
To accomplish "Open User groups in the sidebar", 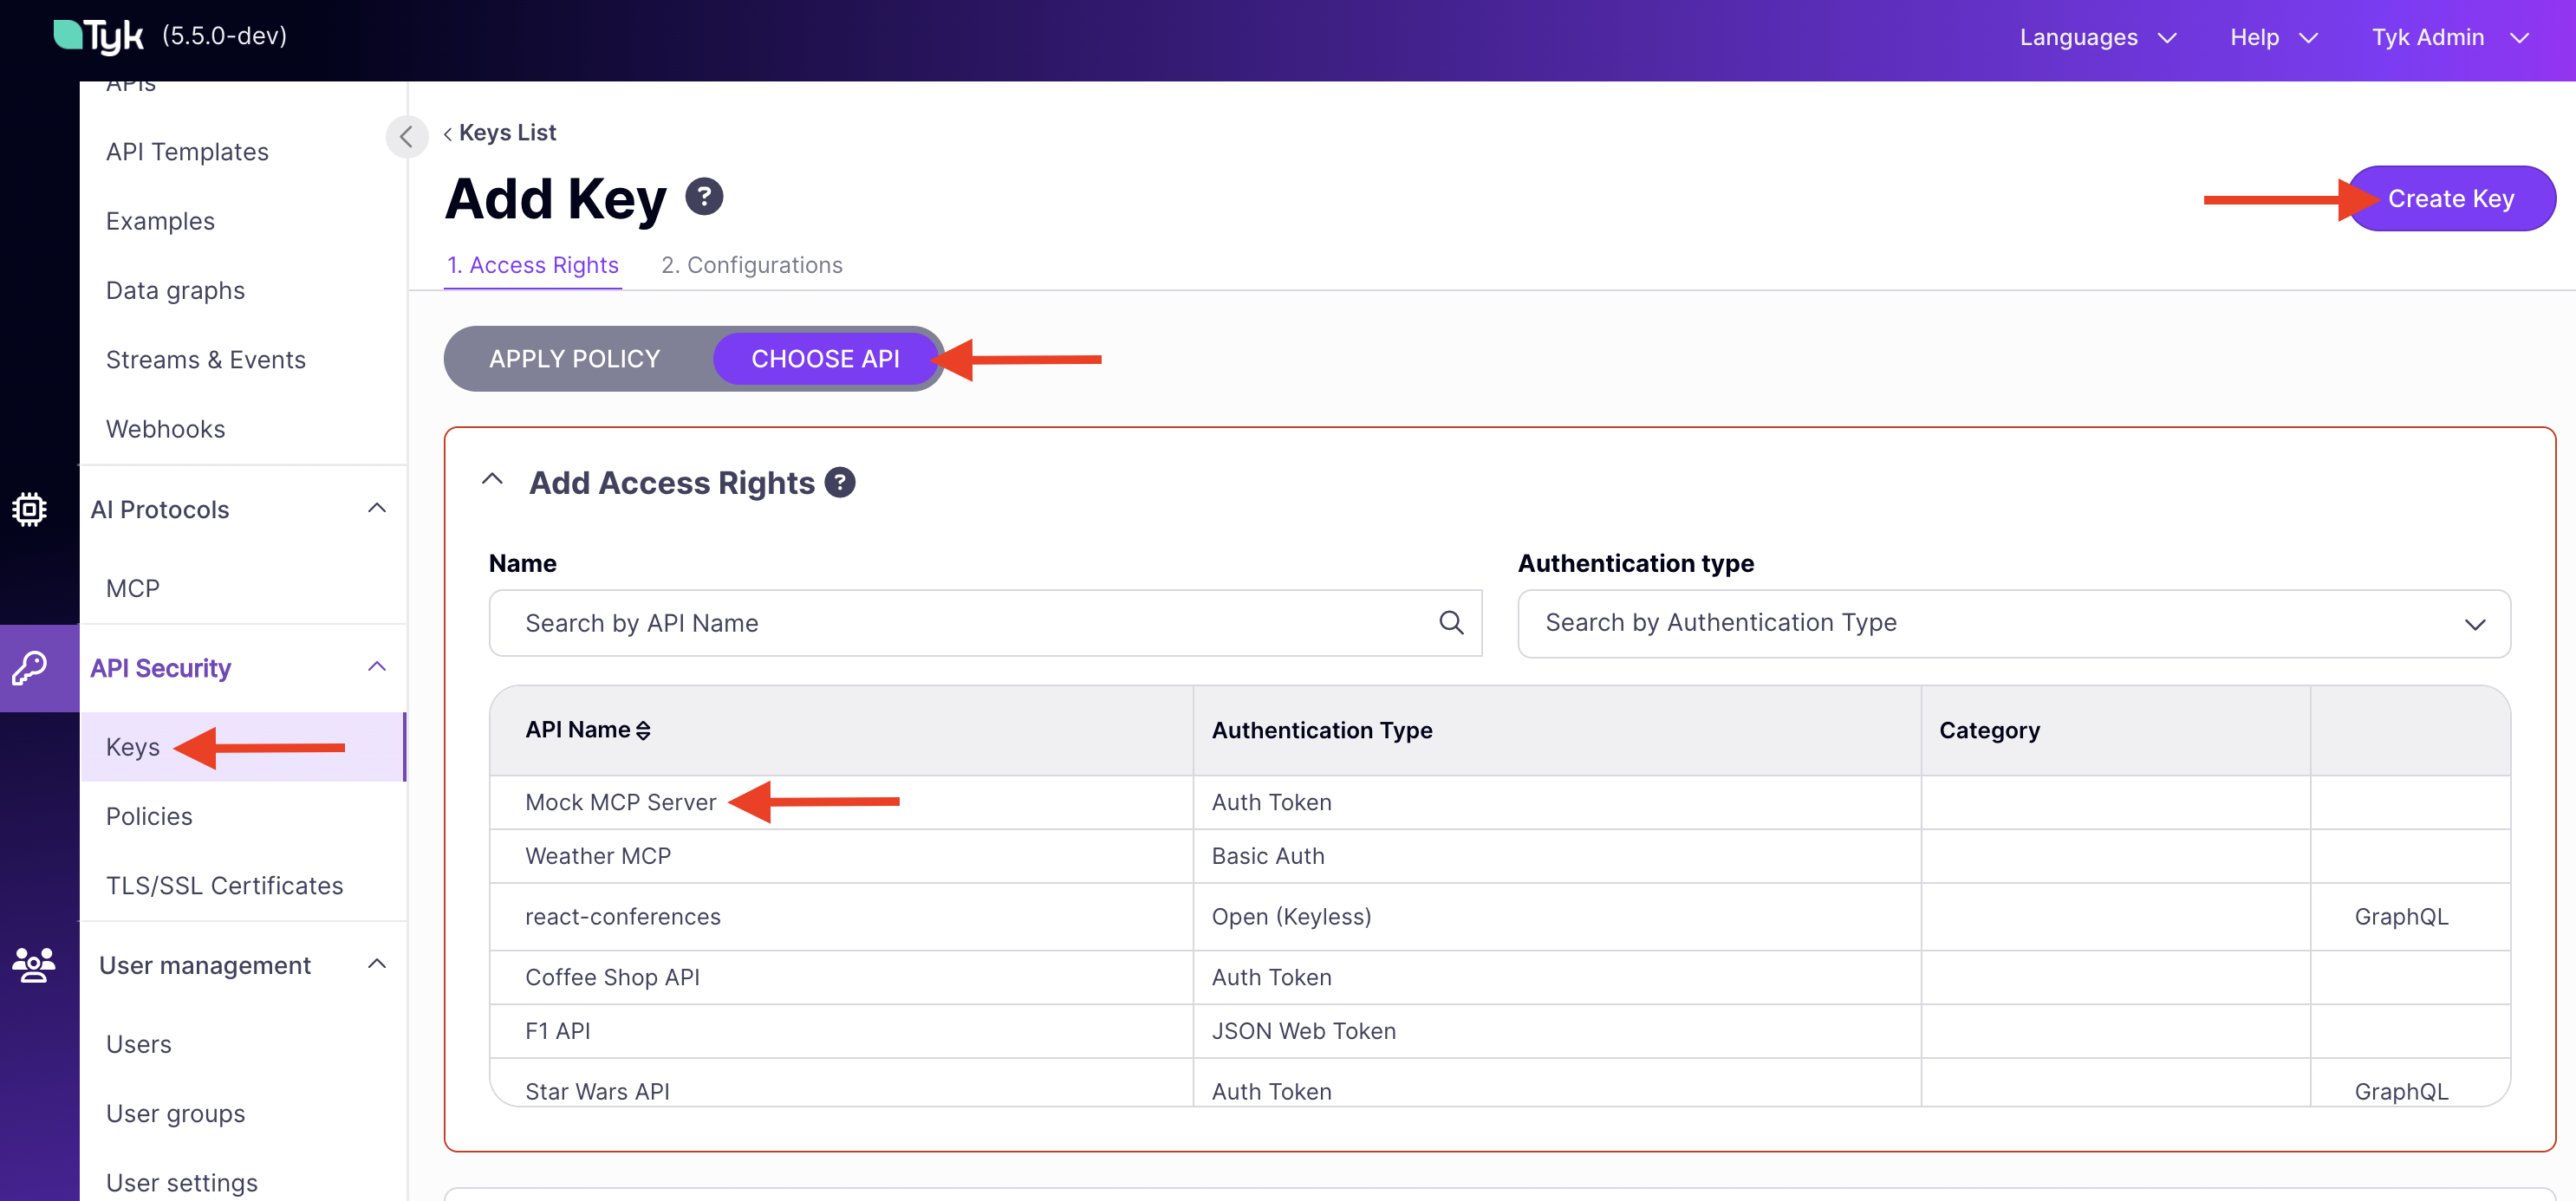I will pyautogui.click(x=175, y=1114).
